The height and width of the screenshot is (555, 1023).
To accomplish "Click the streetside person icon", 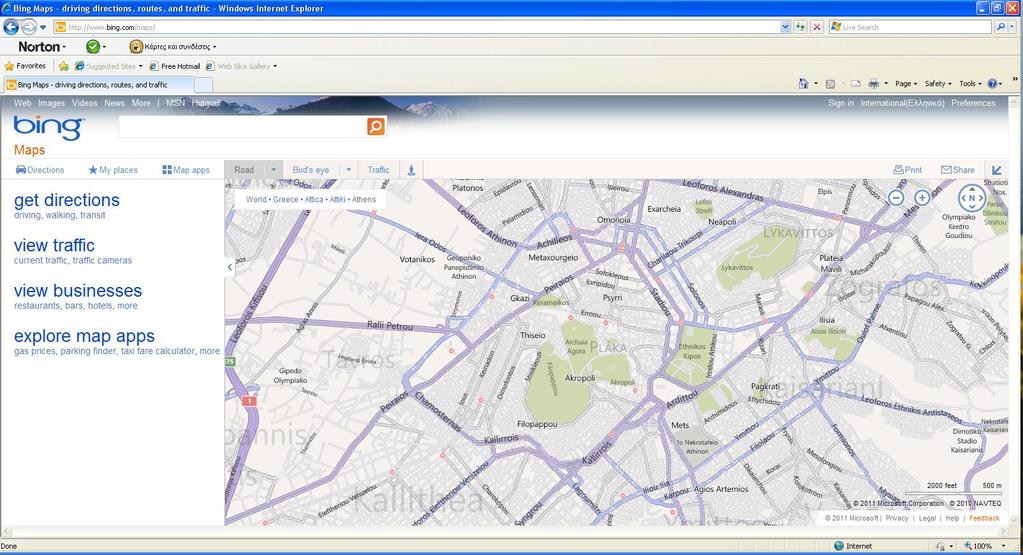I will (x=411, y=170).
